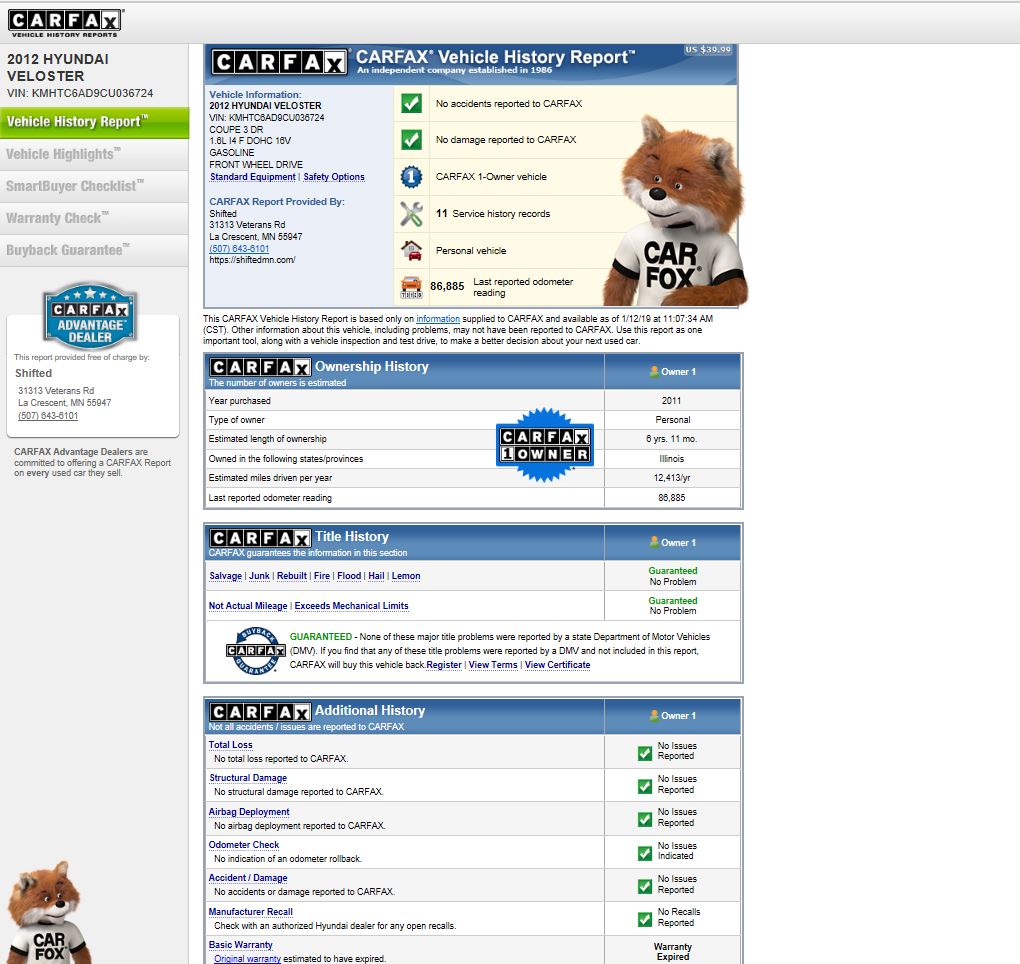
Task: Click the checkmark for Airbag Deployment status
Action: (645, 819)
